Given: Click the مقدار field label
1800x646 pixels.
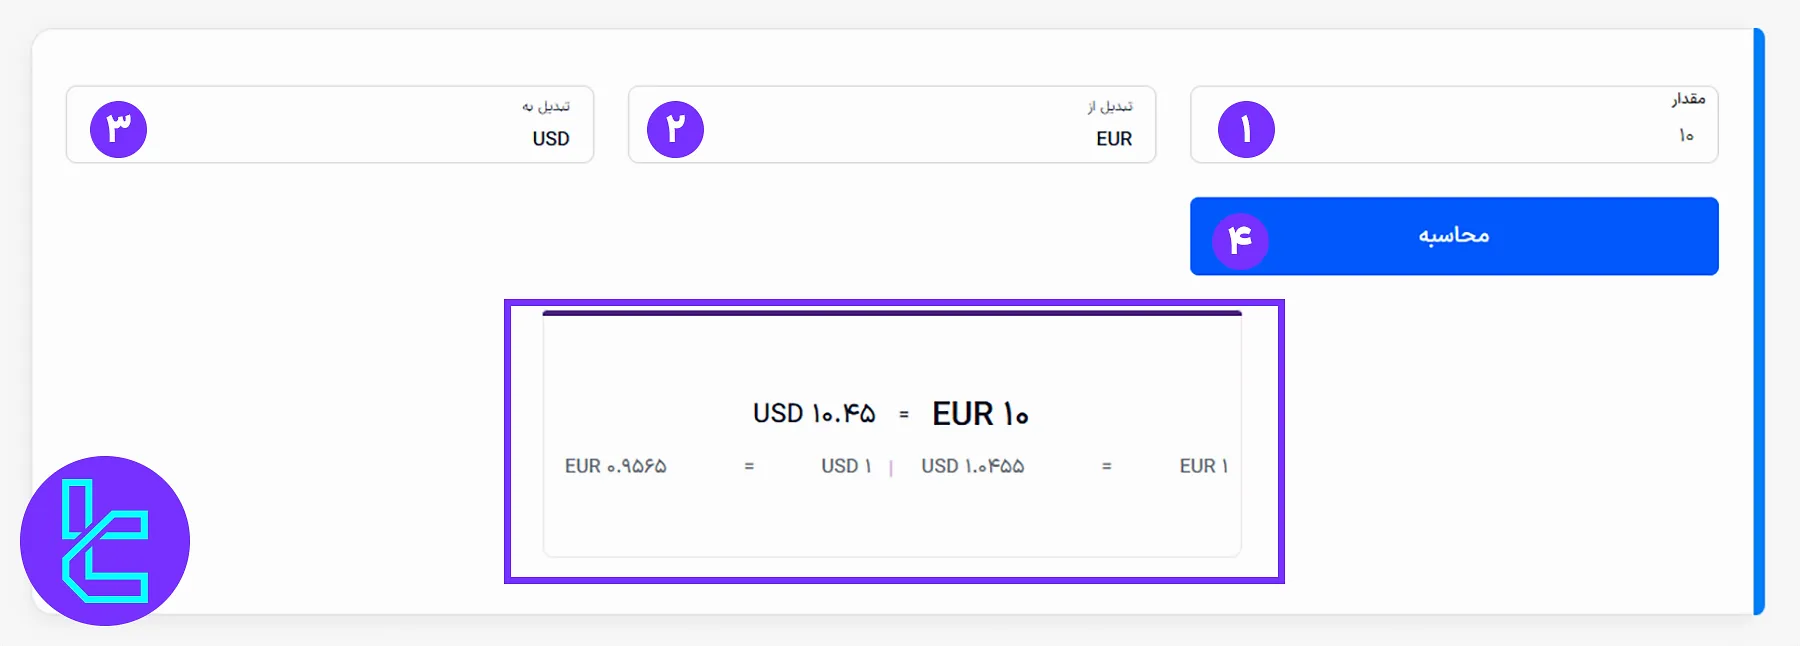Looking at the screenshot, I should [1688, 99].
